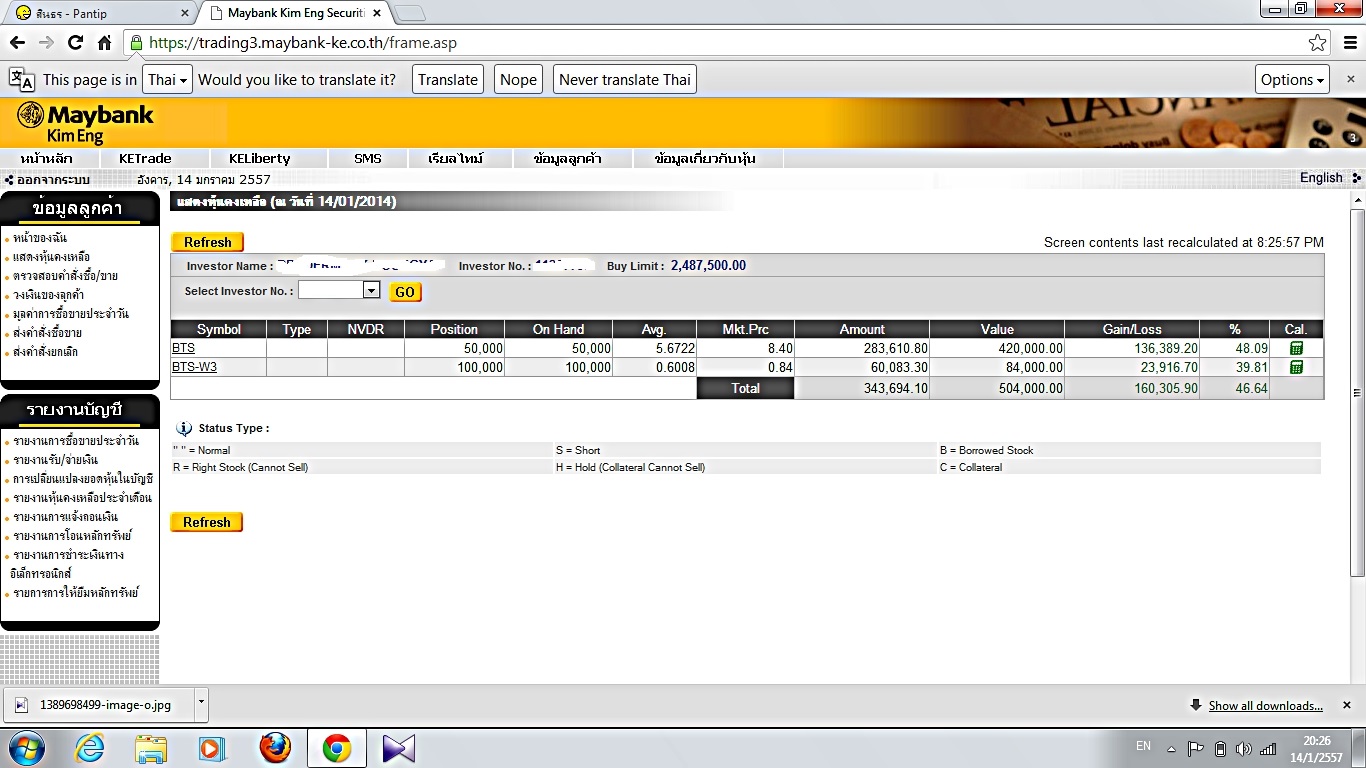Open the KELiberty menu
The image size is (1366, 768).
tap(260, 158)
